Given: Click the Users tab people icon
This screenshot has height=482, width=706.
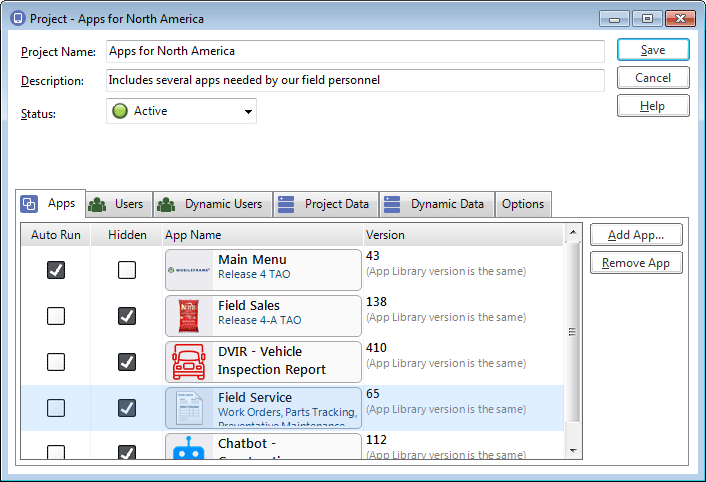Looking at the screenshot, I should 97,204.
